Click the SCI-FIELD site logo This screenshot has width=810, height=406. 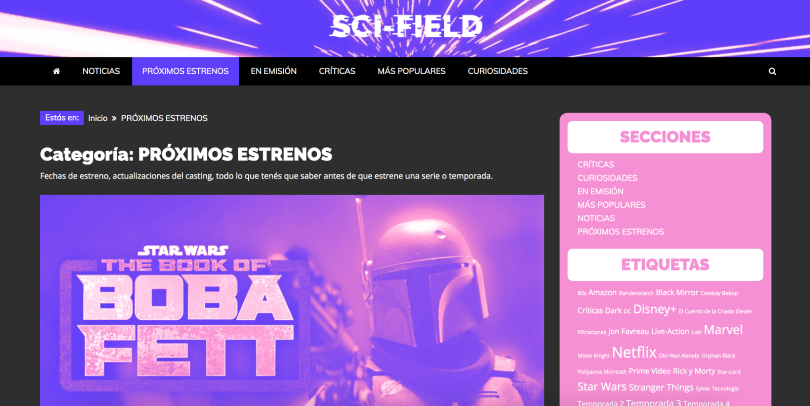click(x=406, y=27)
